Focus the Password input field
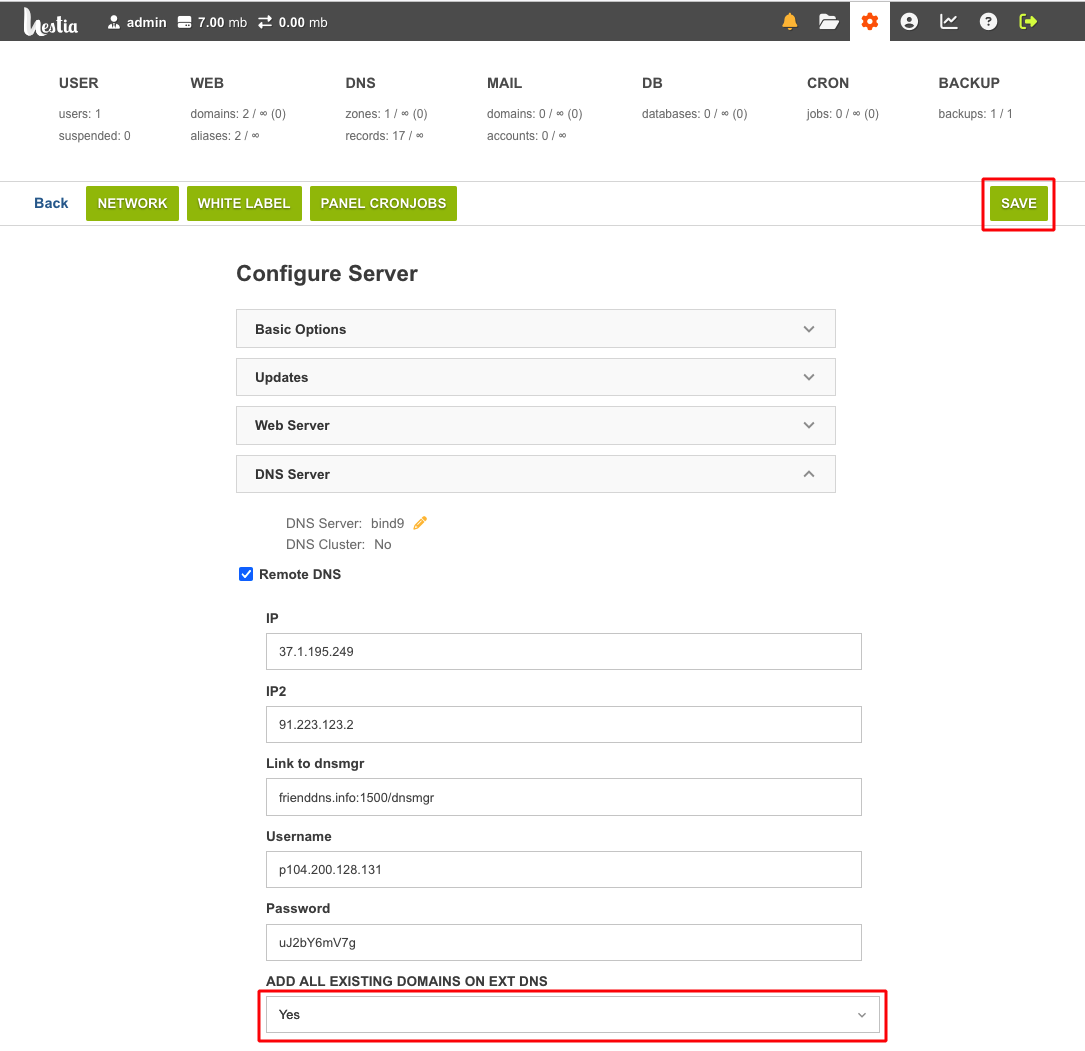The image size is (1085, 1051). click(x=563, y=942)
